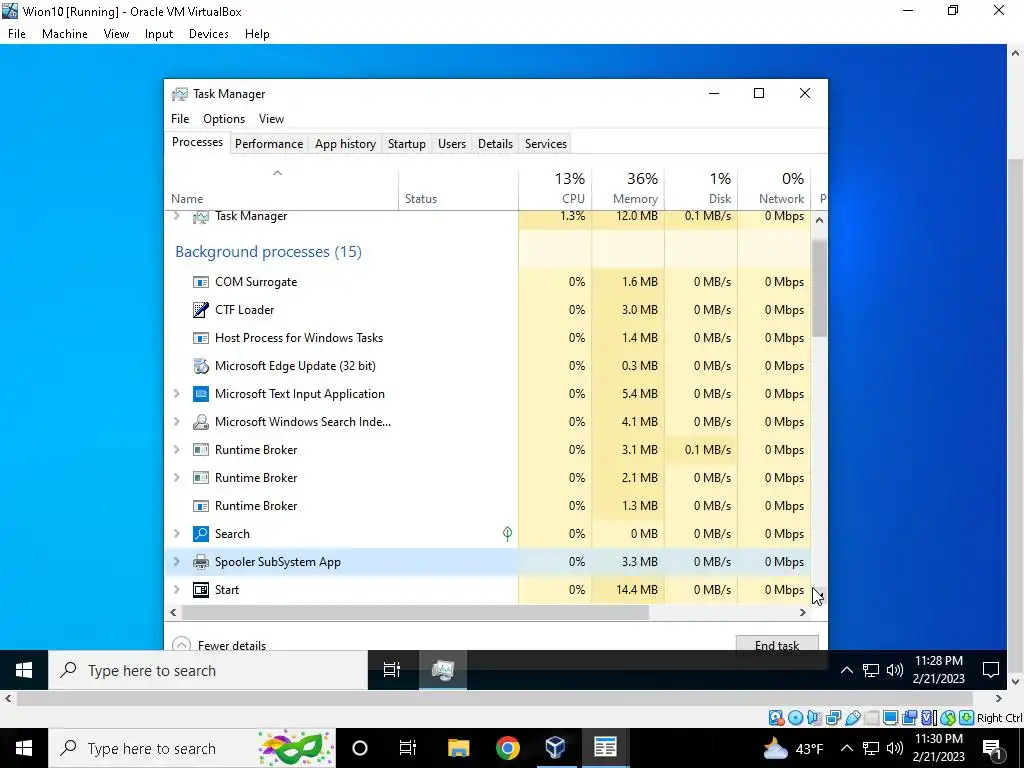Click VirtualBox shared folders status icon
Viewport: 1024px width, 768px height.
coord(871,718)
